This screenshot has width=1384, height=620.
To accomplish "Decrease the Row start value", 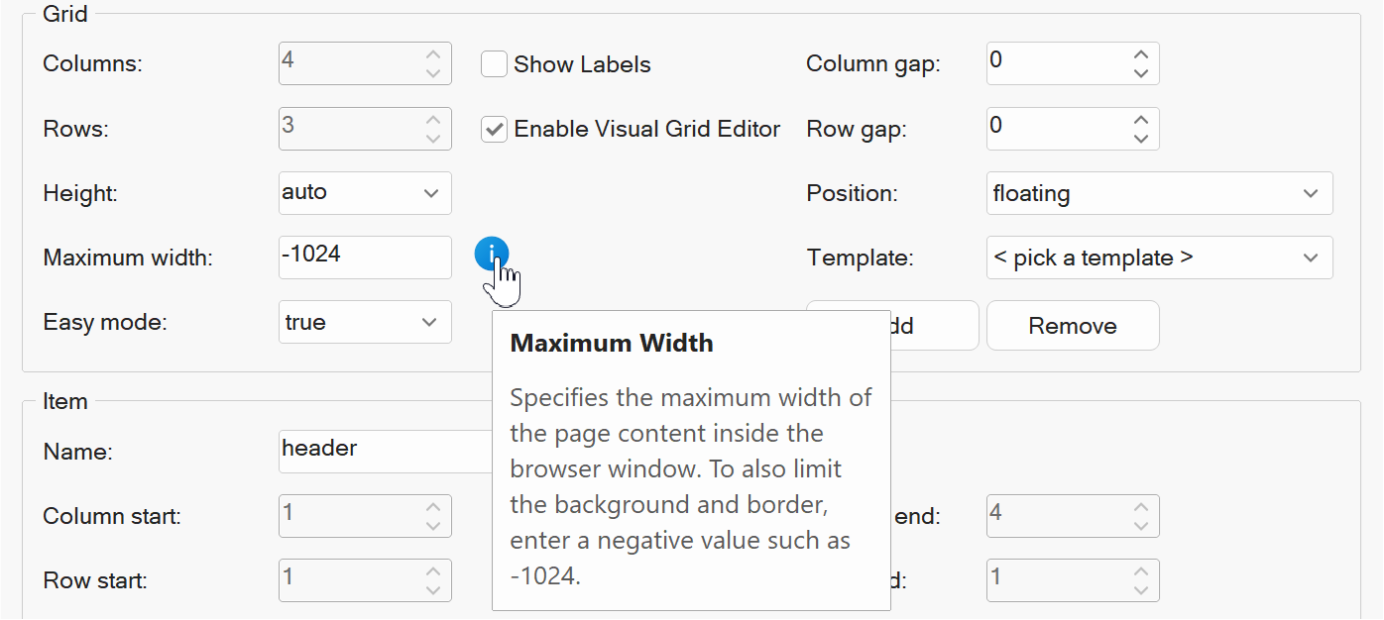I will 433,590.
